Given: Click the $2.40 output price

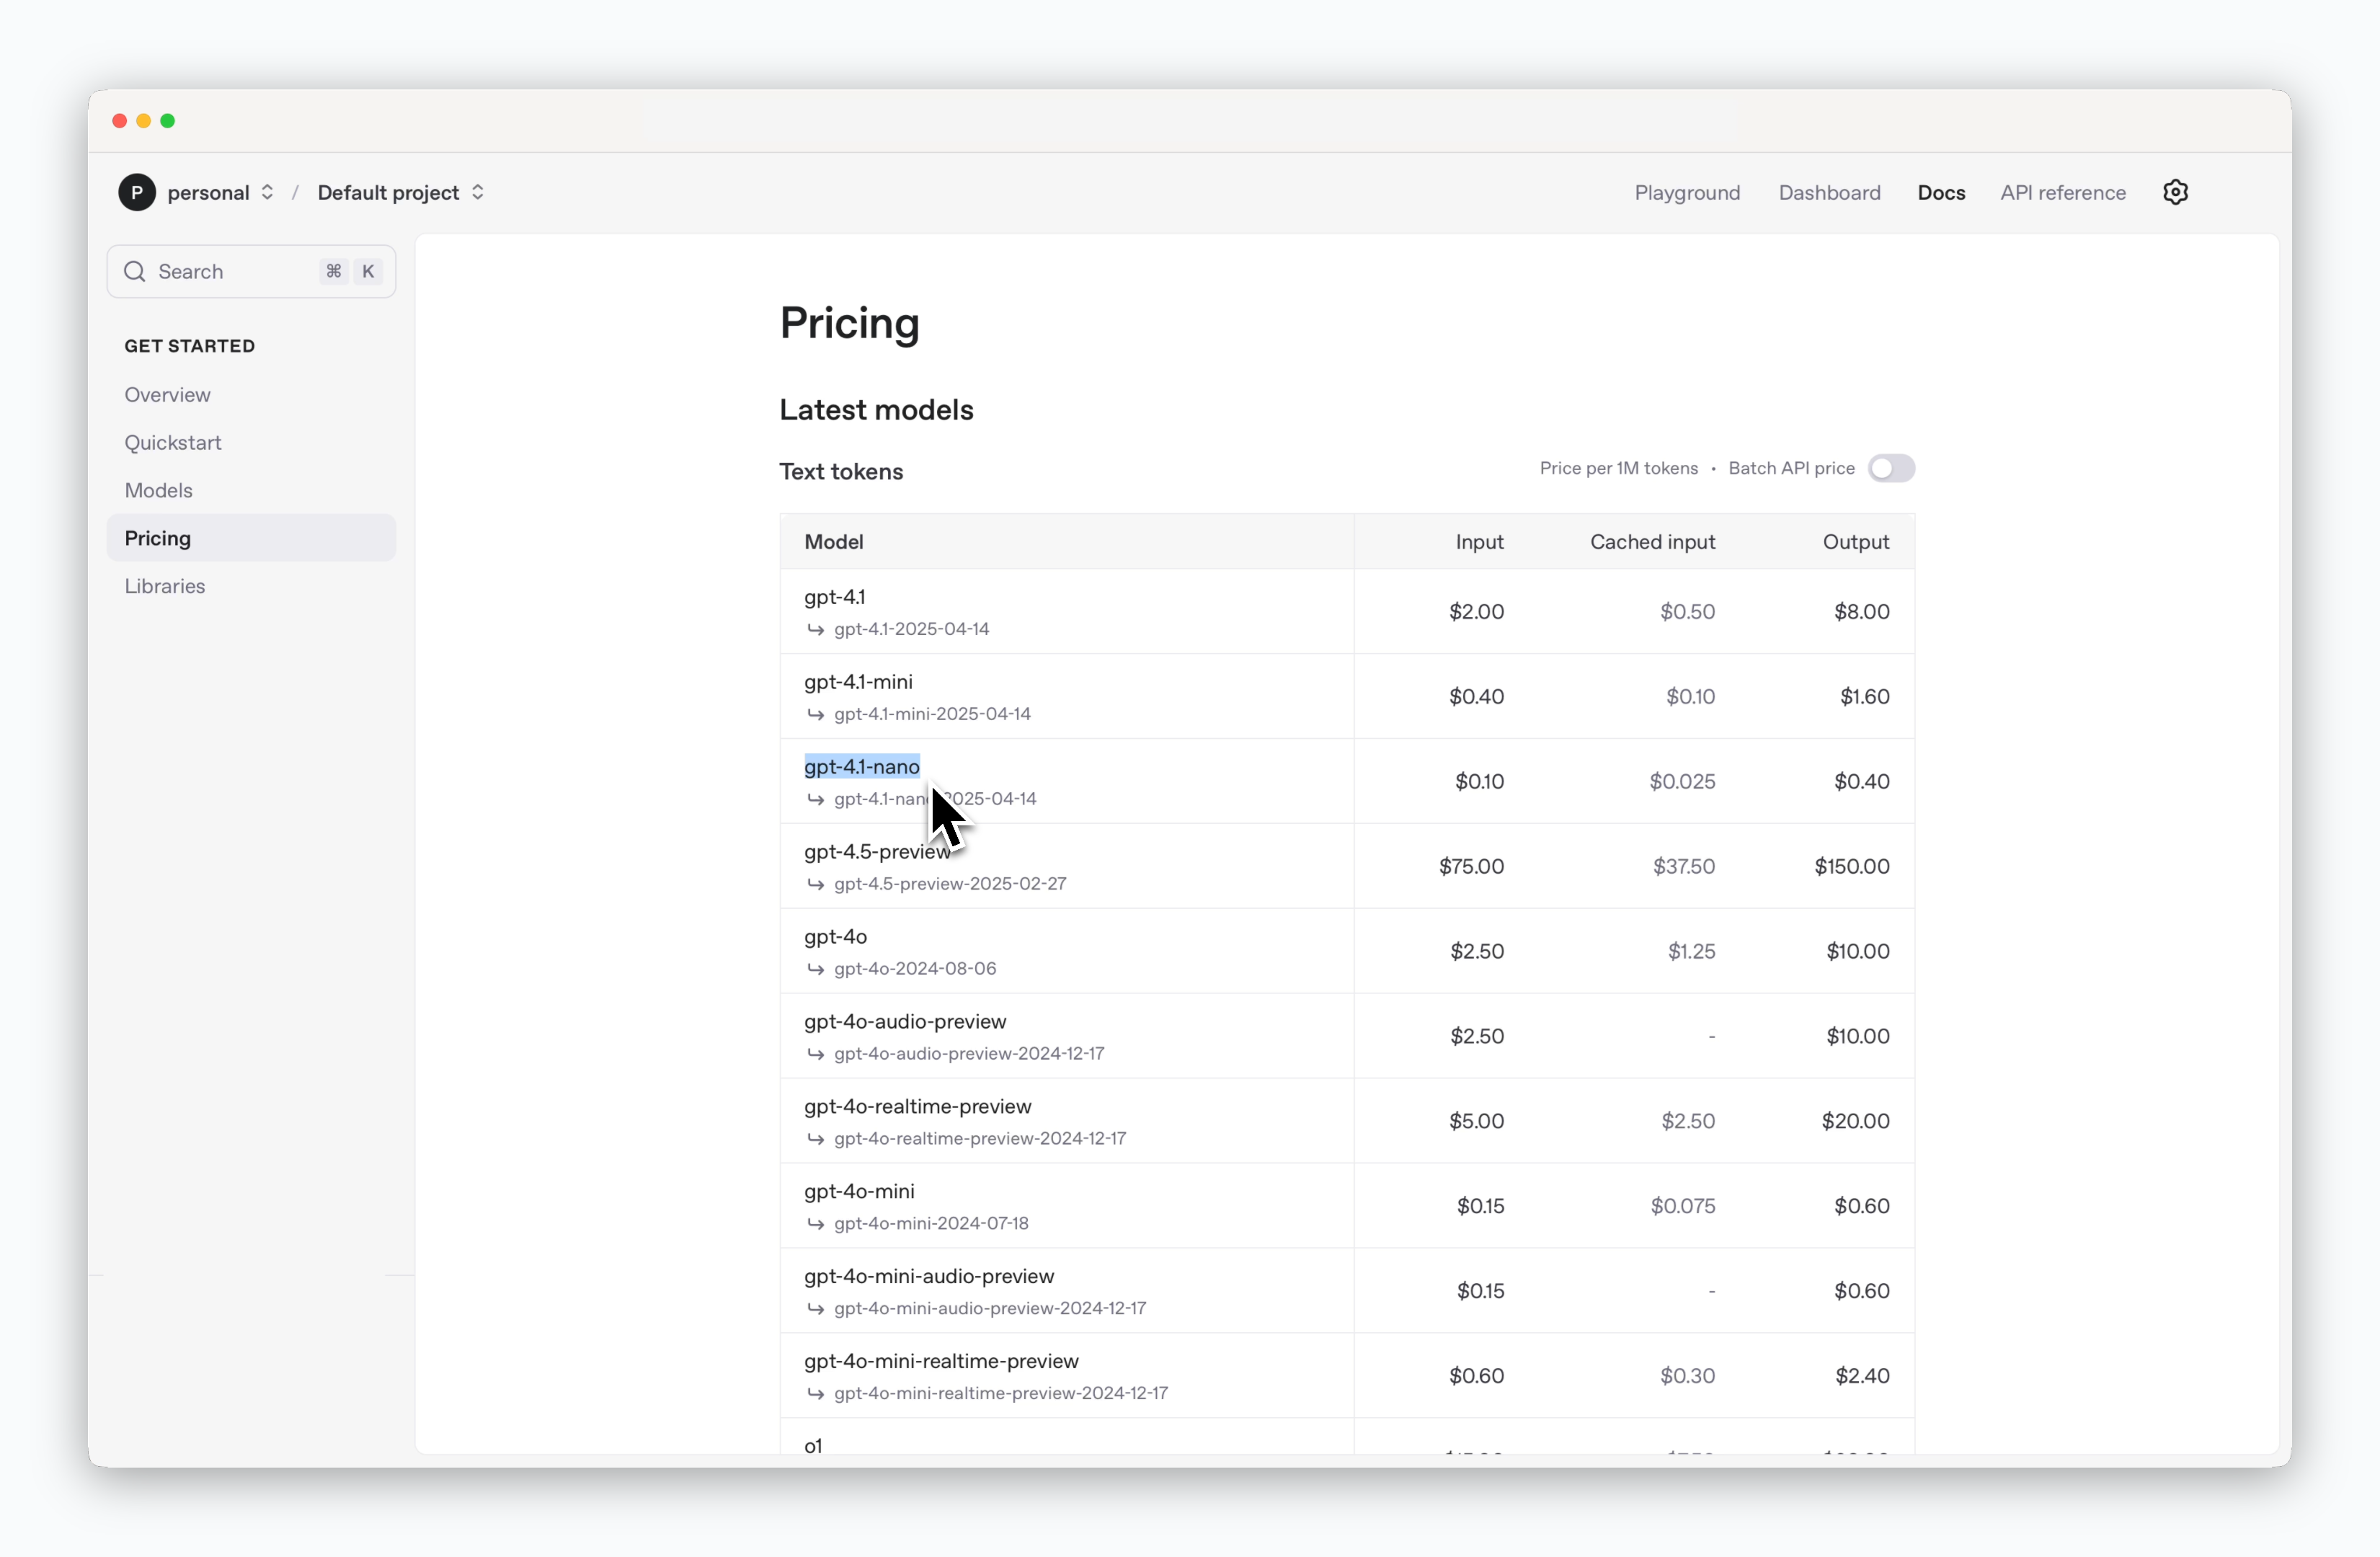Looking at the screenshot, I should (x=1862, y=1377).
